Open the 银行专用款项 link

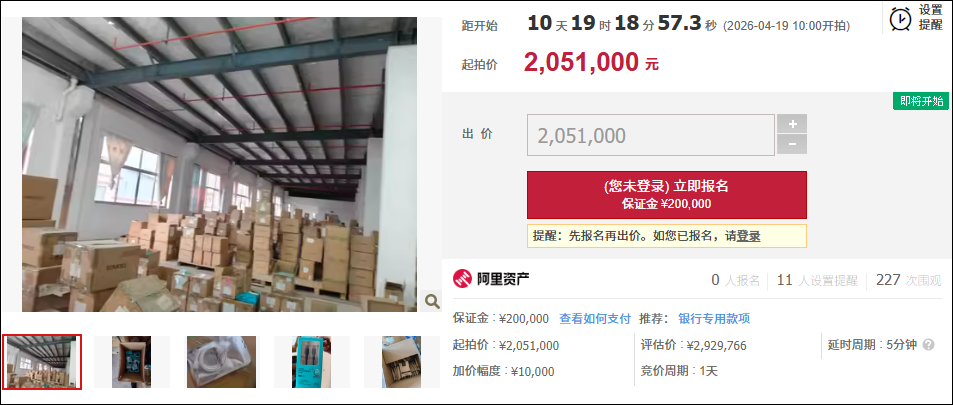(714, 319)
